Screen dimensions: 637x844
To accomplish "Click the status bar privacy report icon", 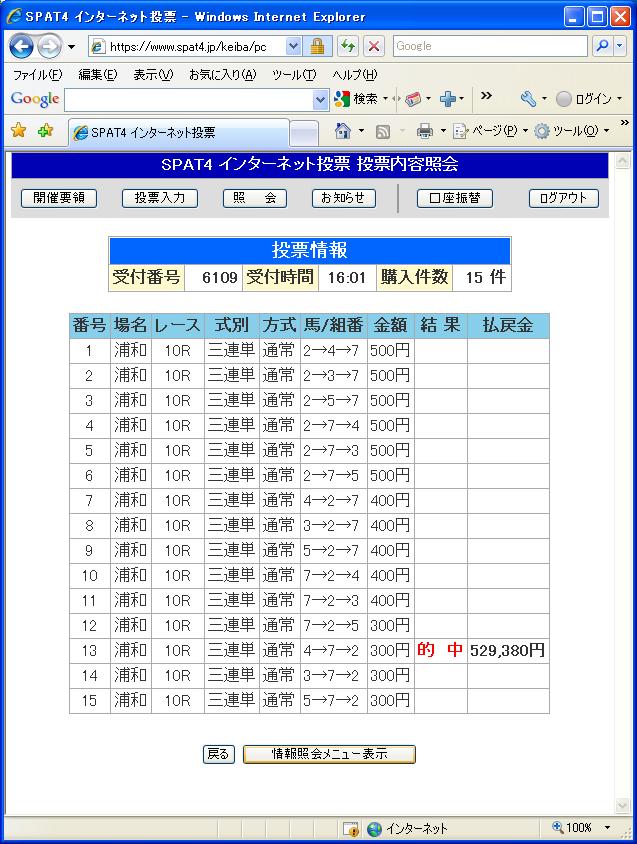I will tap(351, 829).
